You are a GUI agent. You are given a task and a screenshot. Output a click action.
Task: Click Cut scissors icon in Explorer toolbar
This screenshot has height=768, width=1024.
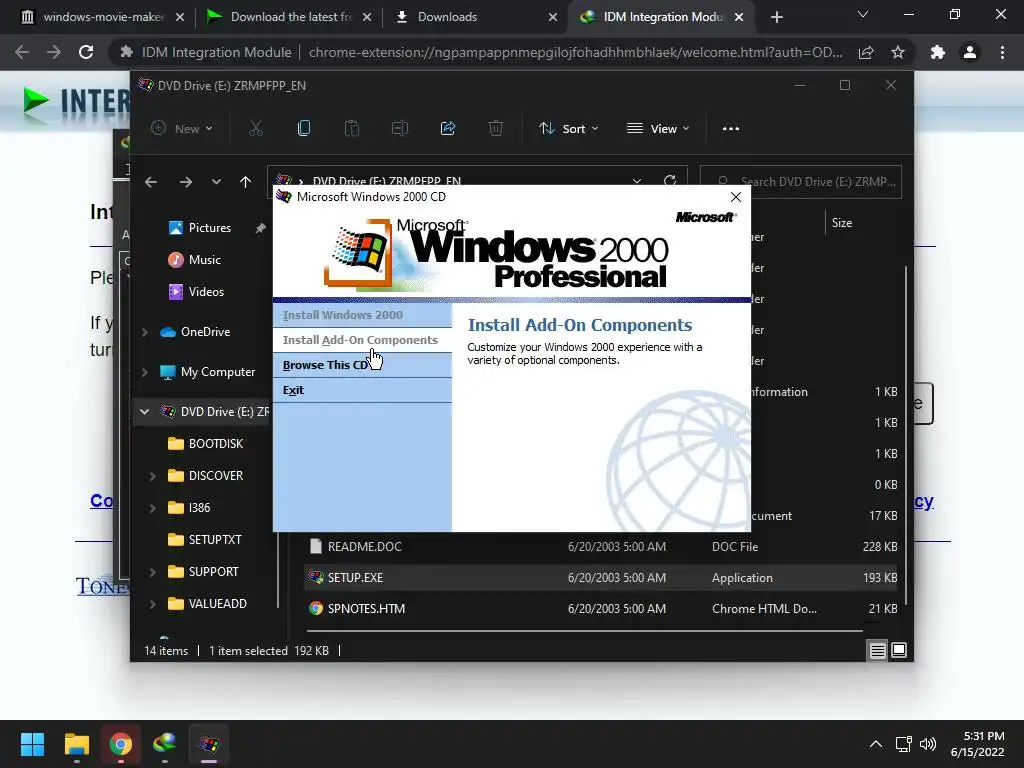256,129
